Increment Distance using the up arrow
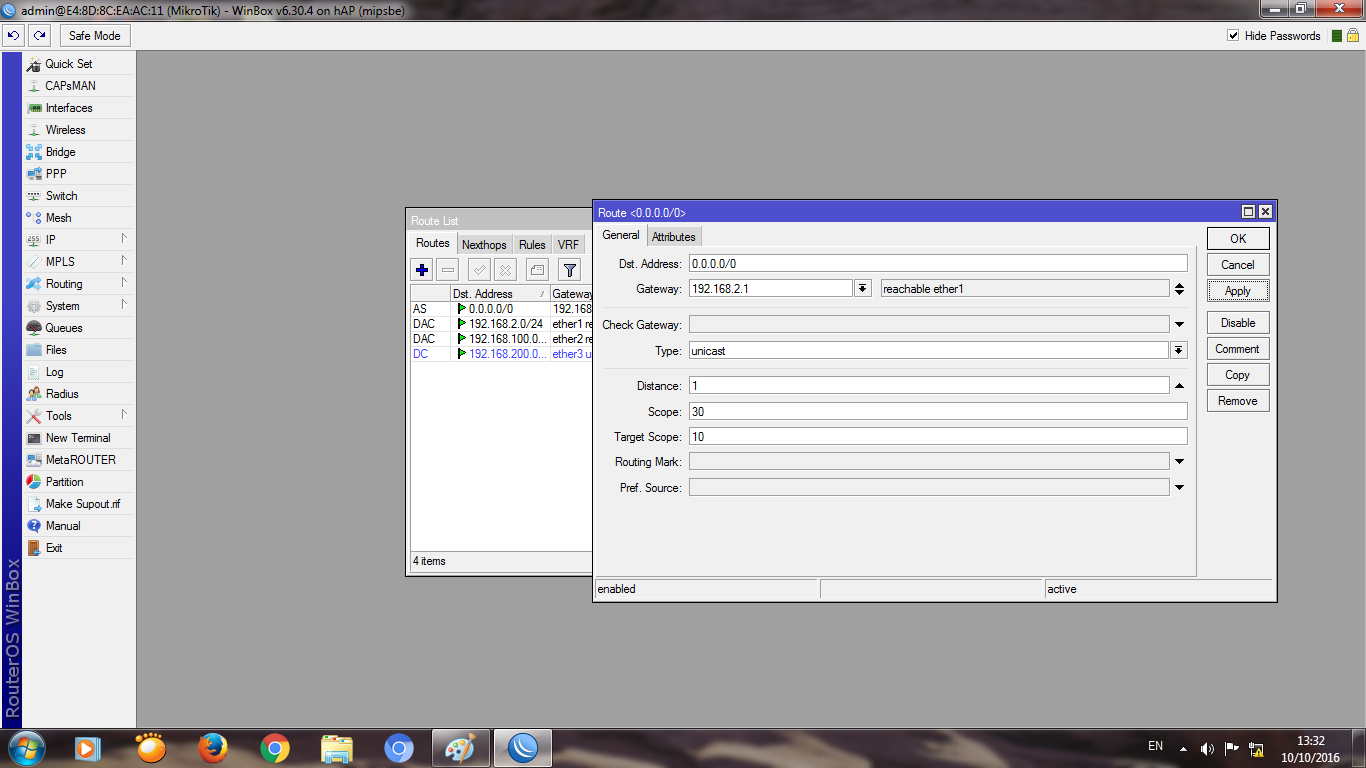This screenshot has width=1366, height=768. [1178, 384]
